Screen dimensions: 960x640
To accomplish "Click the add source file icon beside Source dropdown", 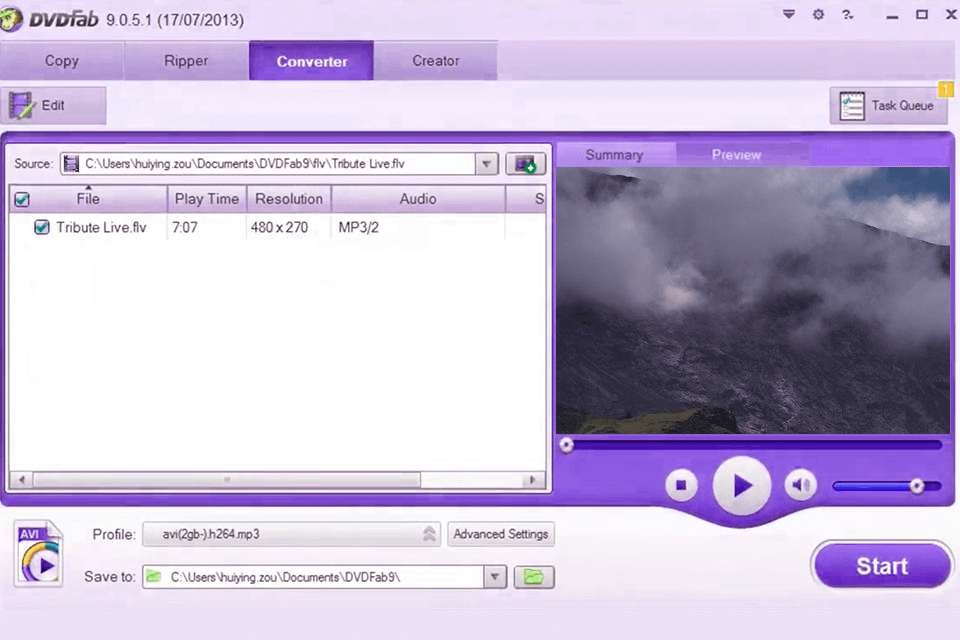I will click(x=526, y=163).
